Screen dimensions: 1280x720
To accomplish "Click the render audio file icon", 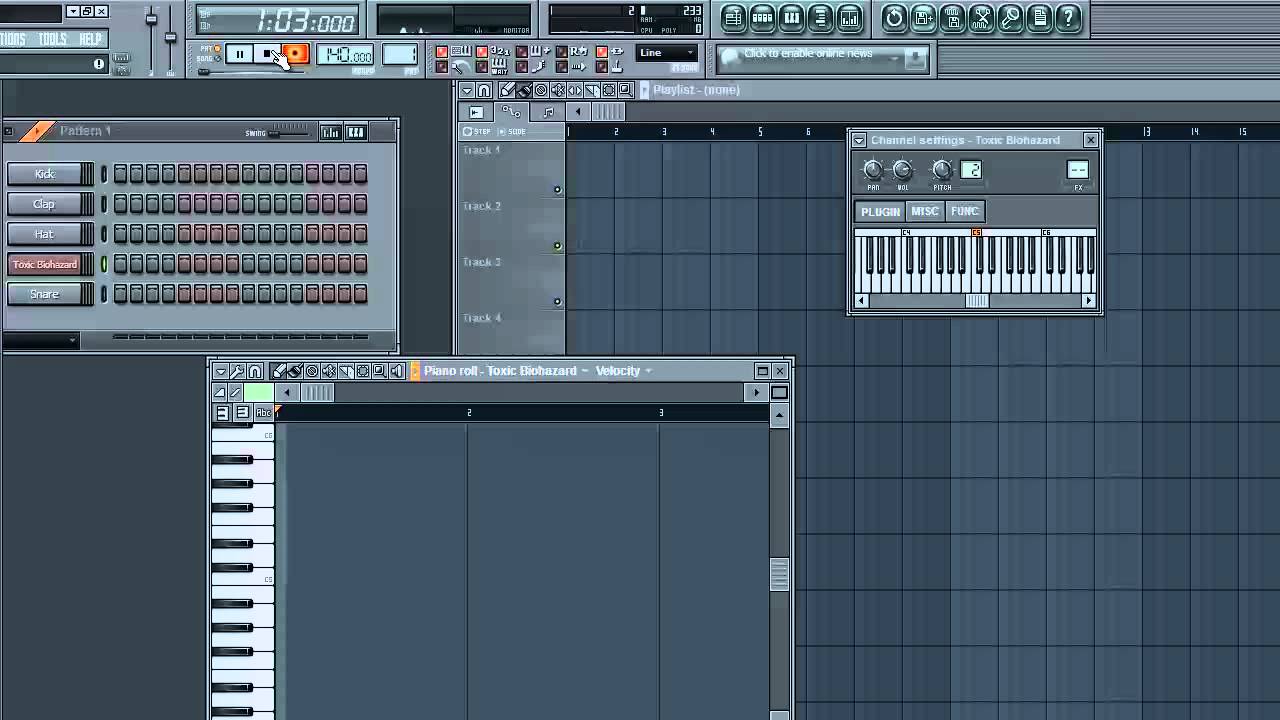I will click(x=952, y=17).
